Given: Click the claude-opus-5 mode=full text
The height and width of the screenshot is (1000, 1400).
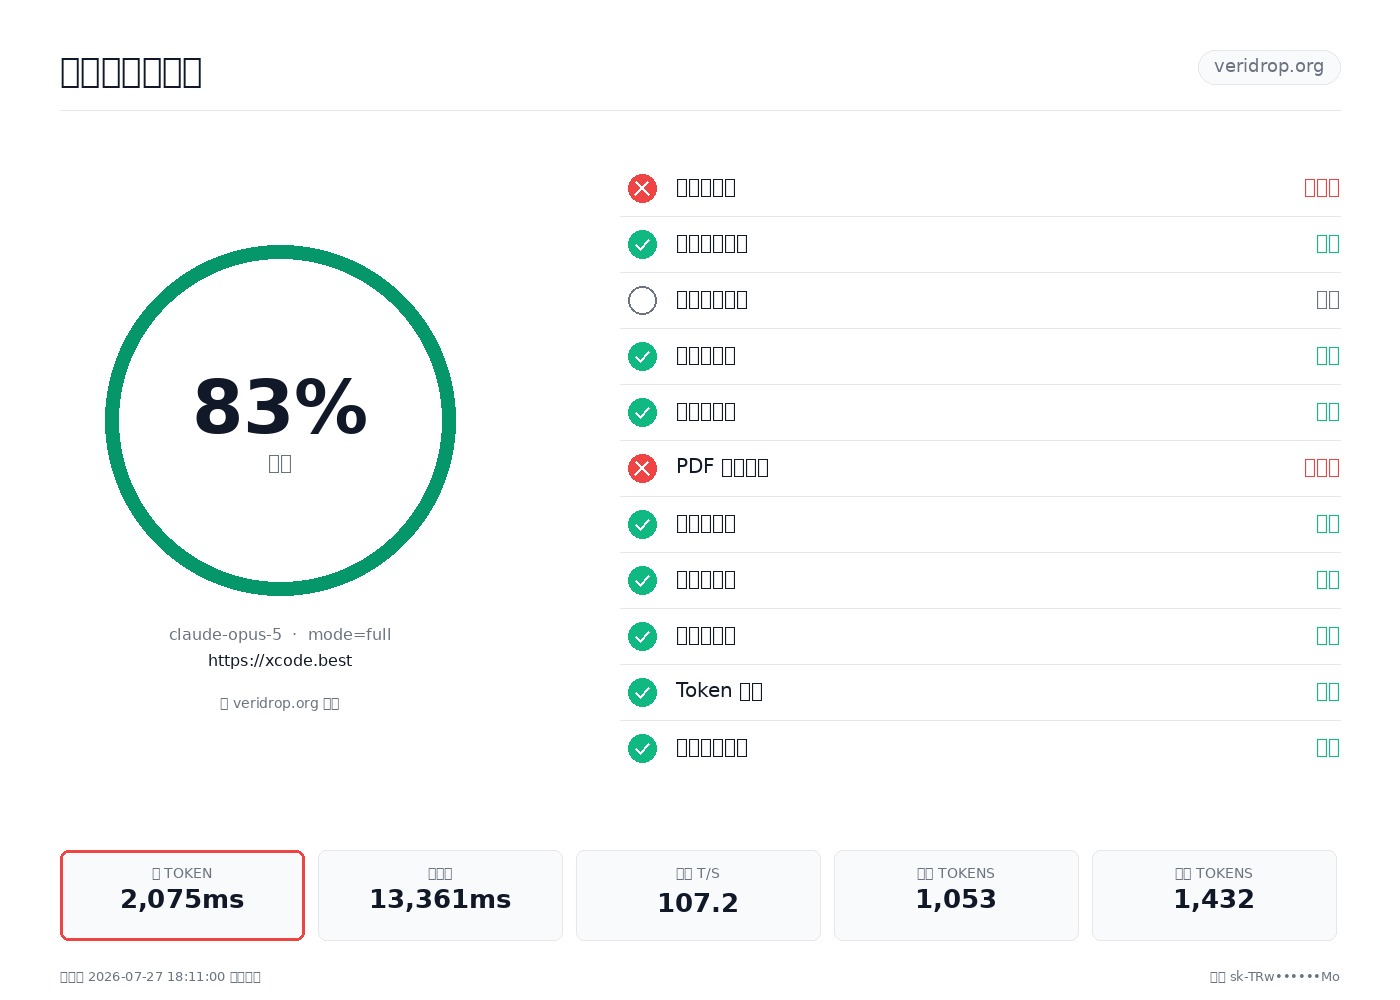Looking at the screenshot, I should (x=280, y=634).
